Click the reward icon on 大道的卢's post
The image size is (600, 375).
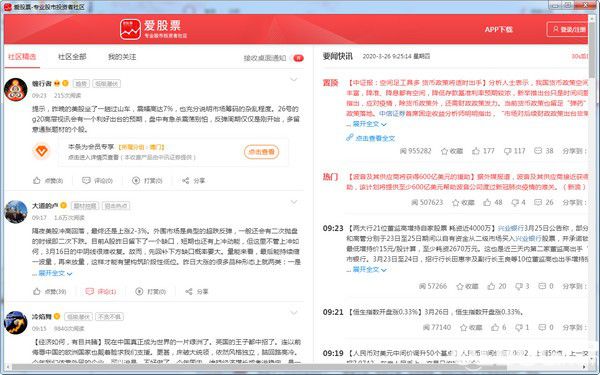pyautogui.click(x=139, y=291)
